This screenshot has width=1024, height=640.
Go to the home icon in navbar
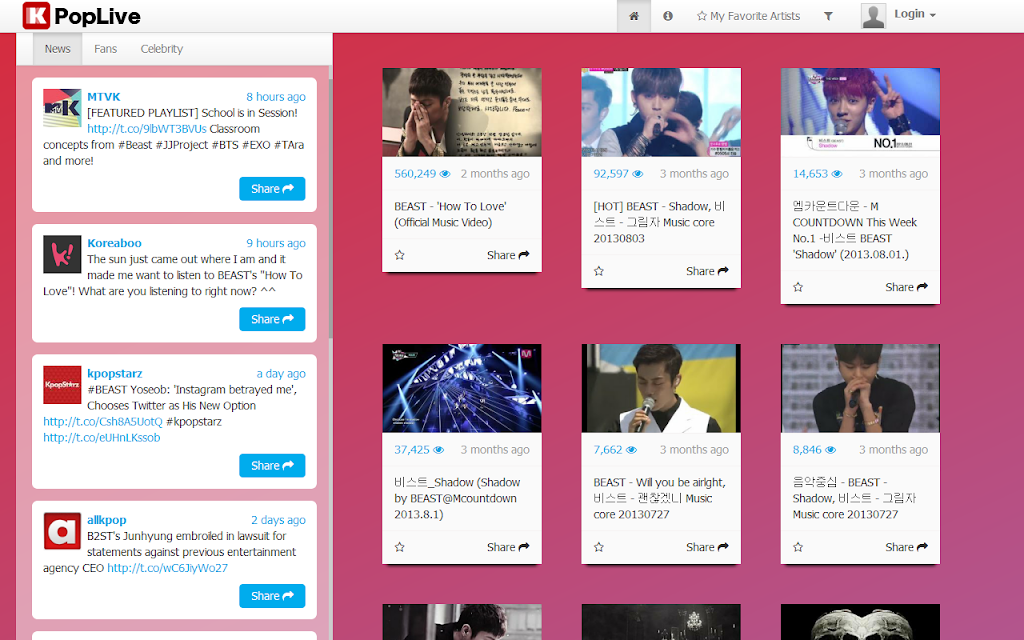[x=633, y=16]
